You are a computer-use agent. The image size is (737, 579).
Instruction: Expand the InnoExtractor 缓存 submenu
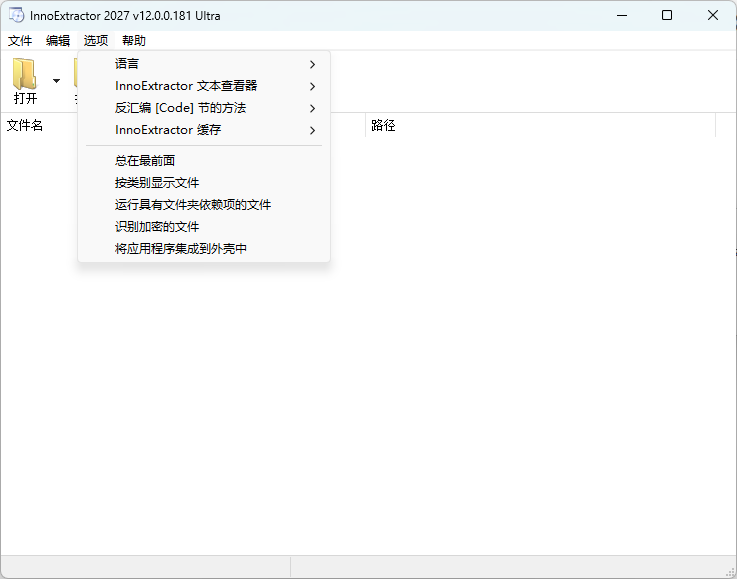[x=204, y=130]
